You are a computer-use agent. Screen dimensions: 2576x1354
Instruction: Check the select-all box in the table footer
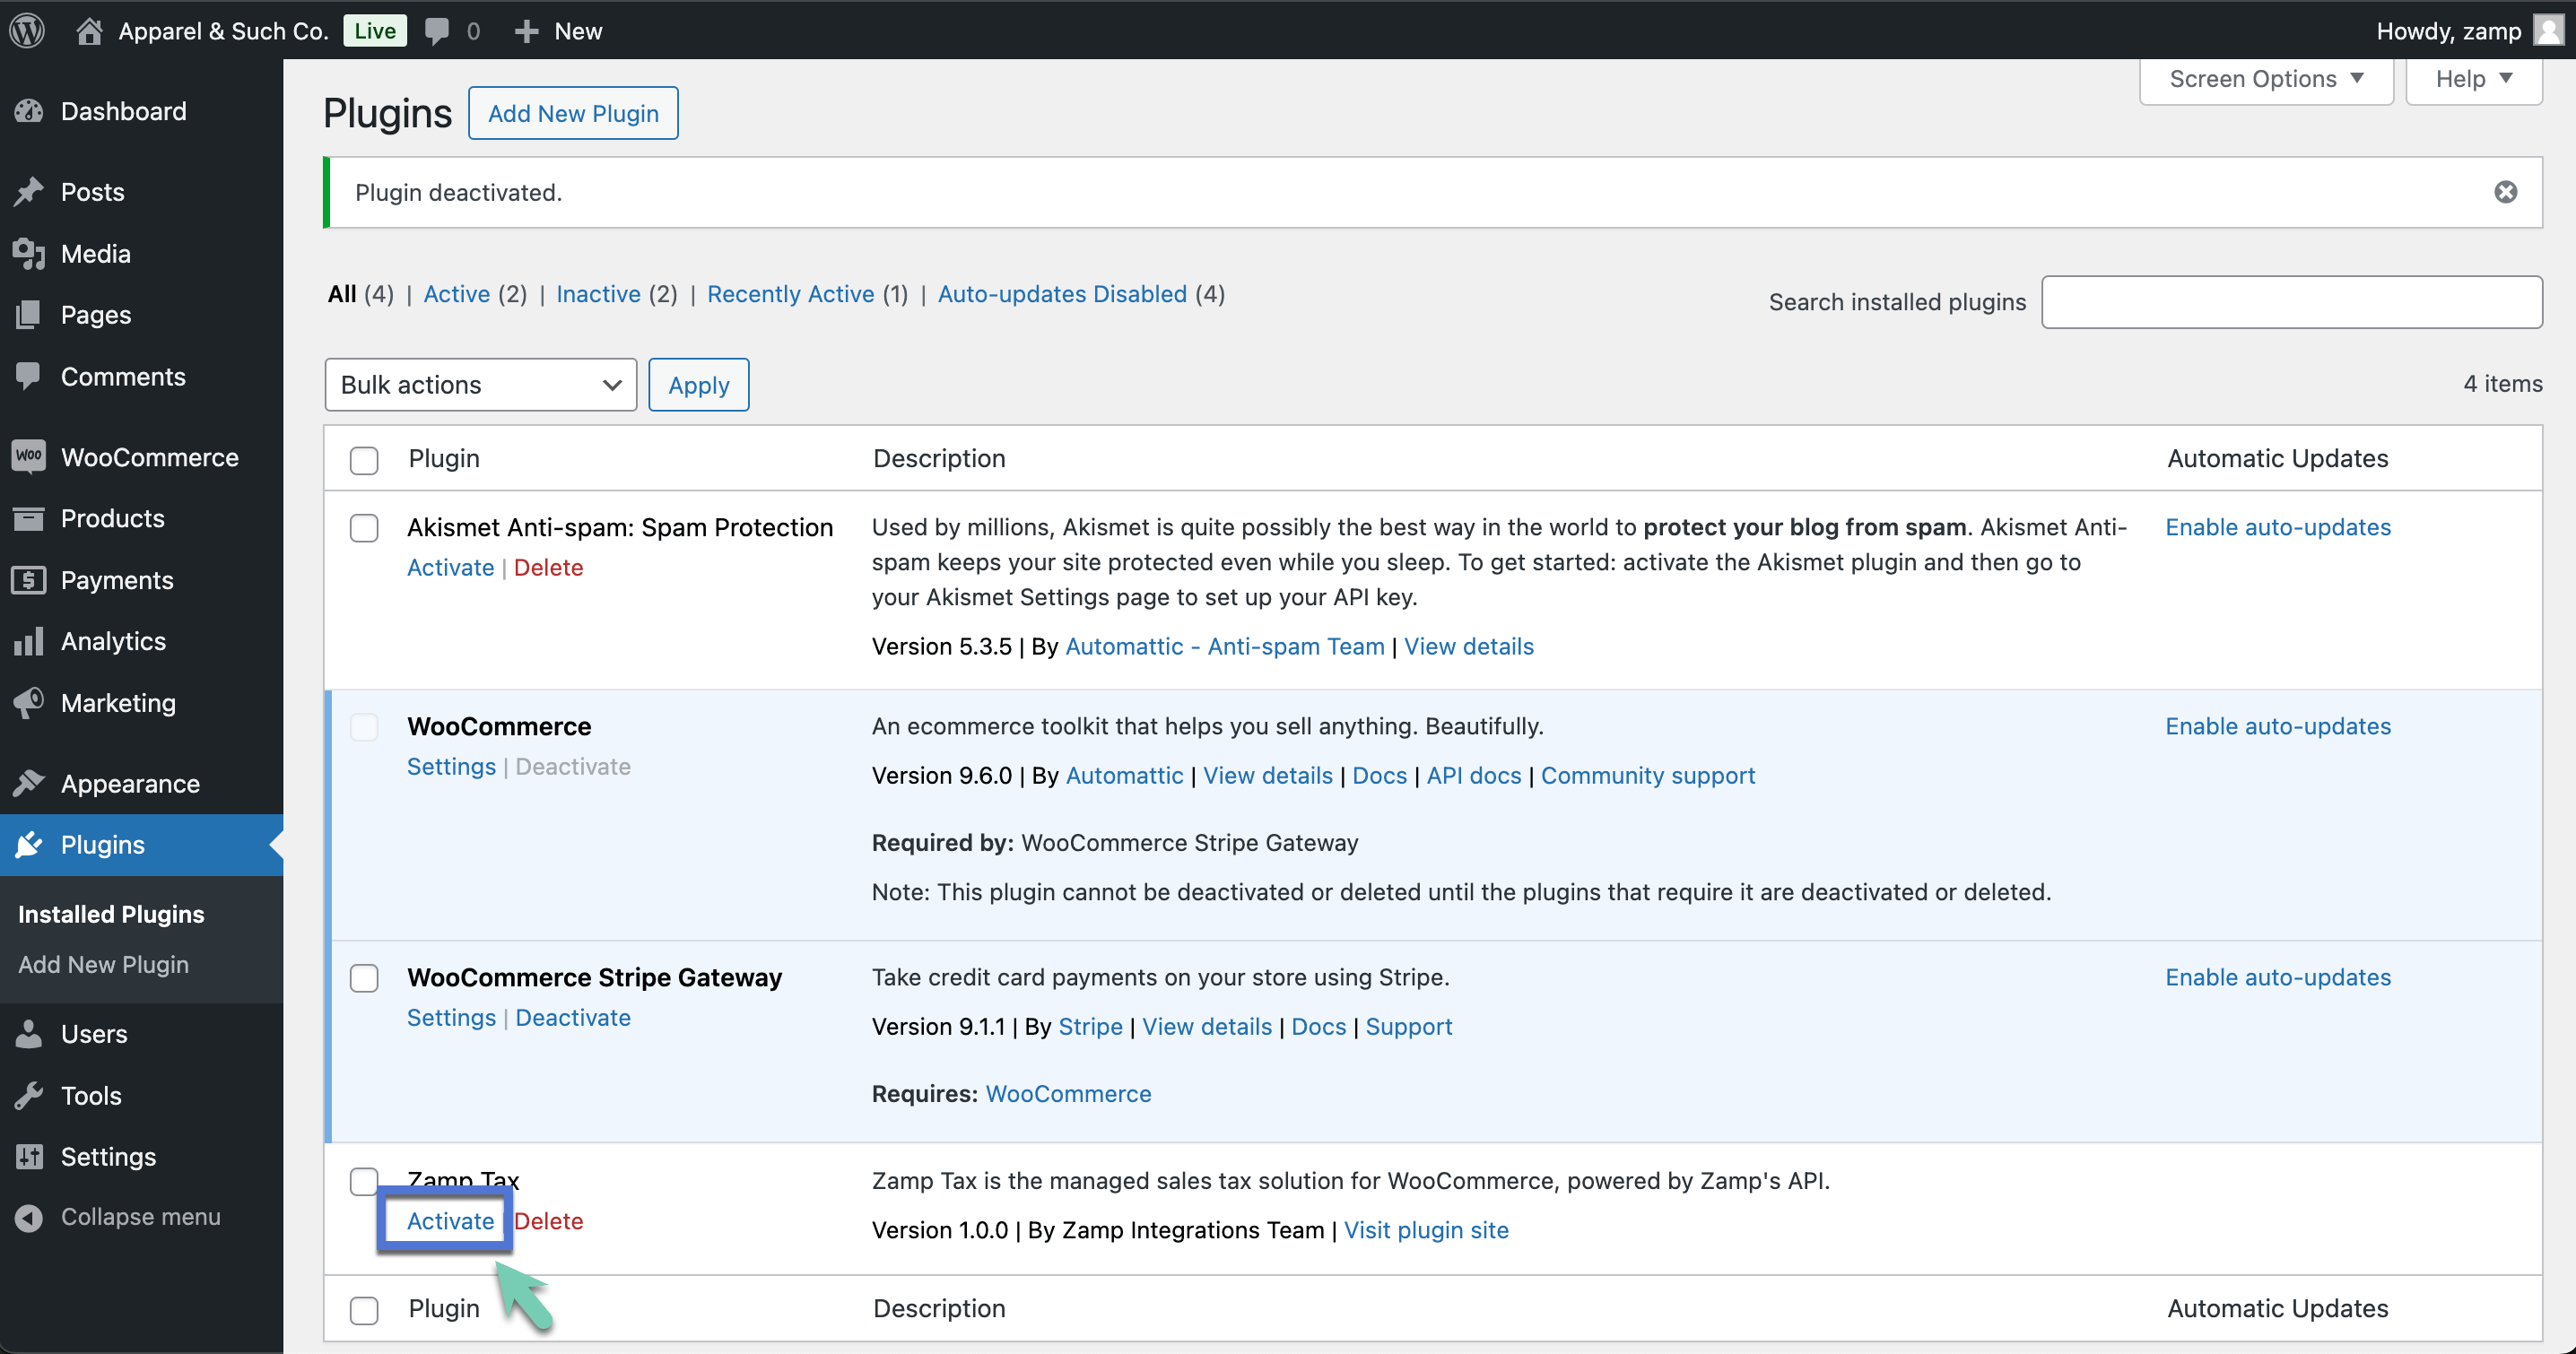(x=364, y=1309)
